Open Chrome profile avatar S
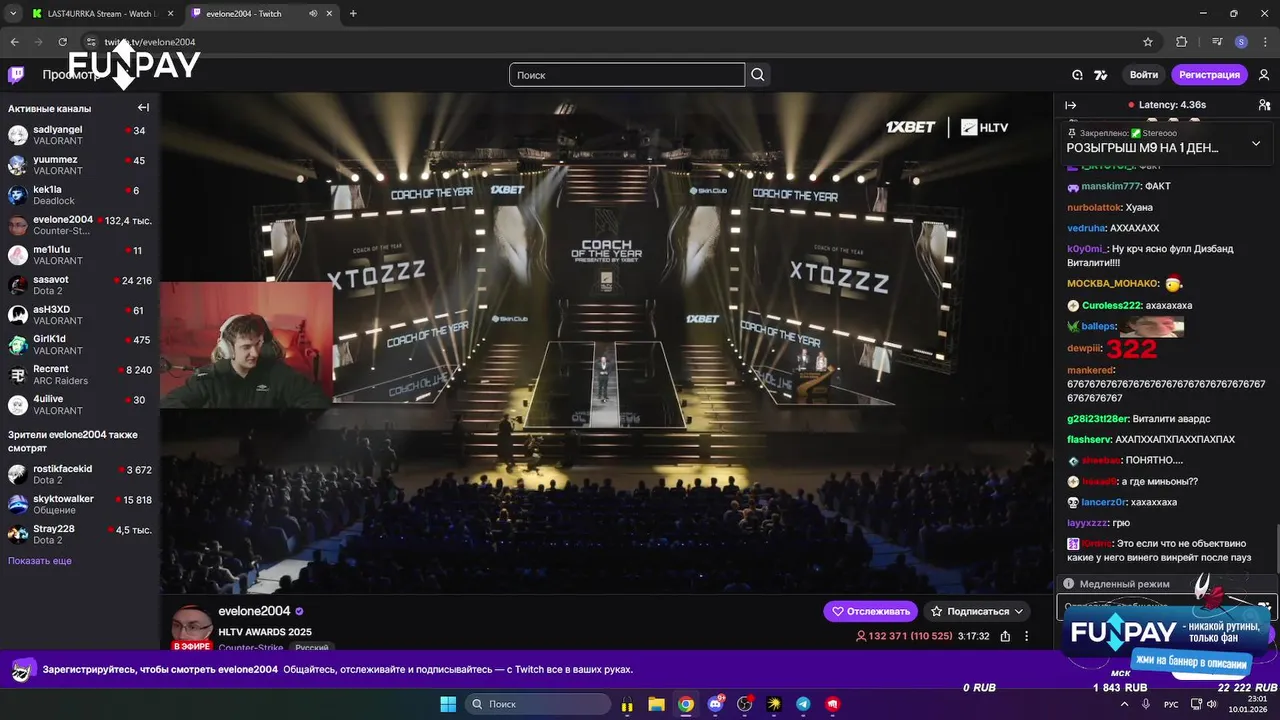This screenshot has width=1280, height=720. click(x=1241, y=42)
